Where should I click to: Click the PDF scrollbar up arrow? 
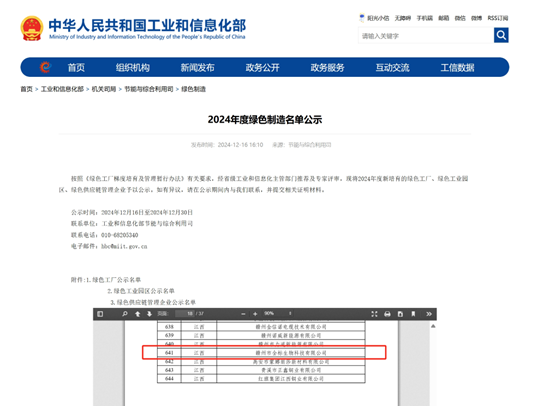(x=433, y=326)
